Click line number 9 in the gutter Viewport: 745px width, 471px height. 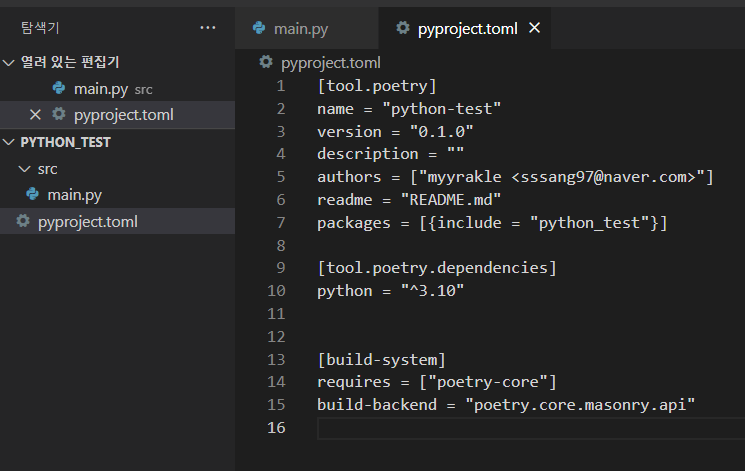point(280,268)
